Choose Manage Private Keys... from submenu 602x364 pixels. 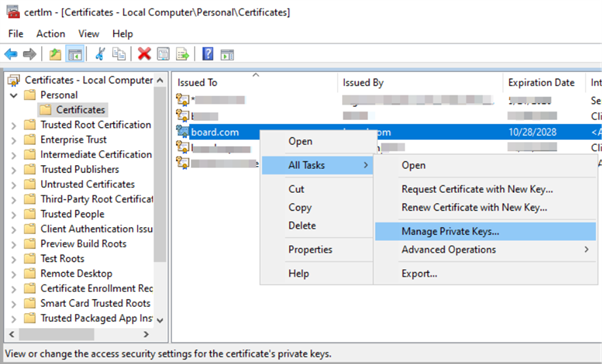485,232
